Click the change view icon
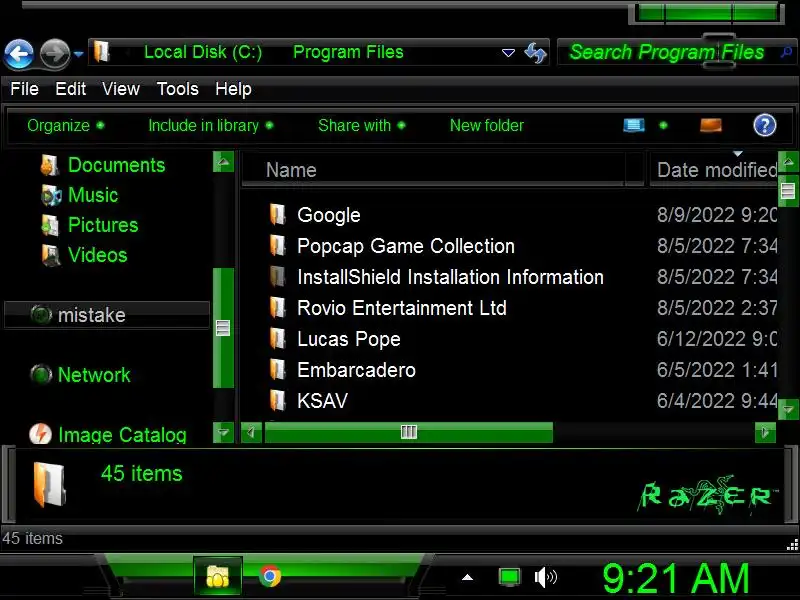 [x=634, y=125]
